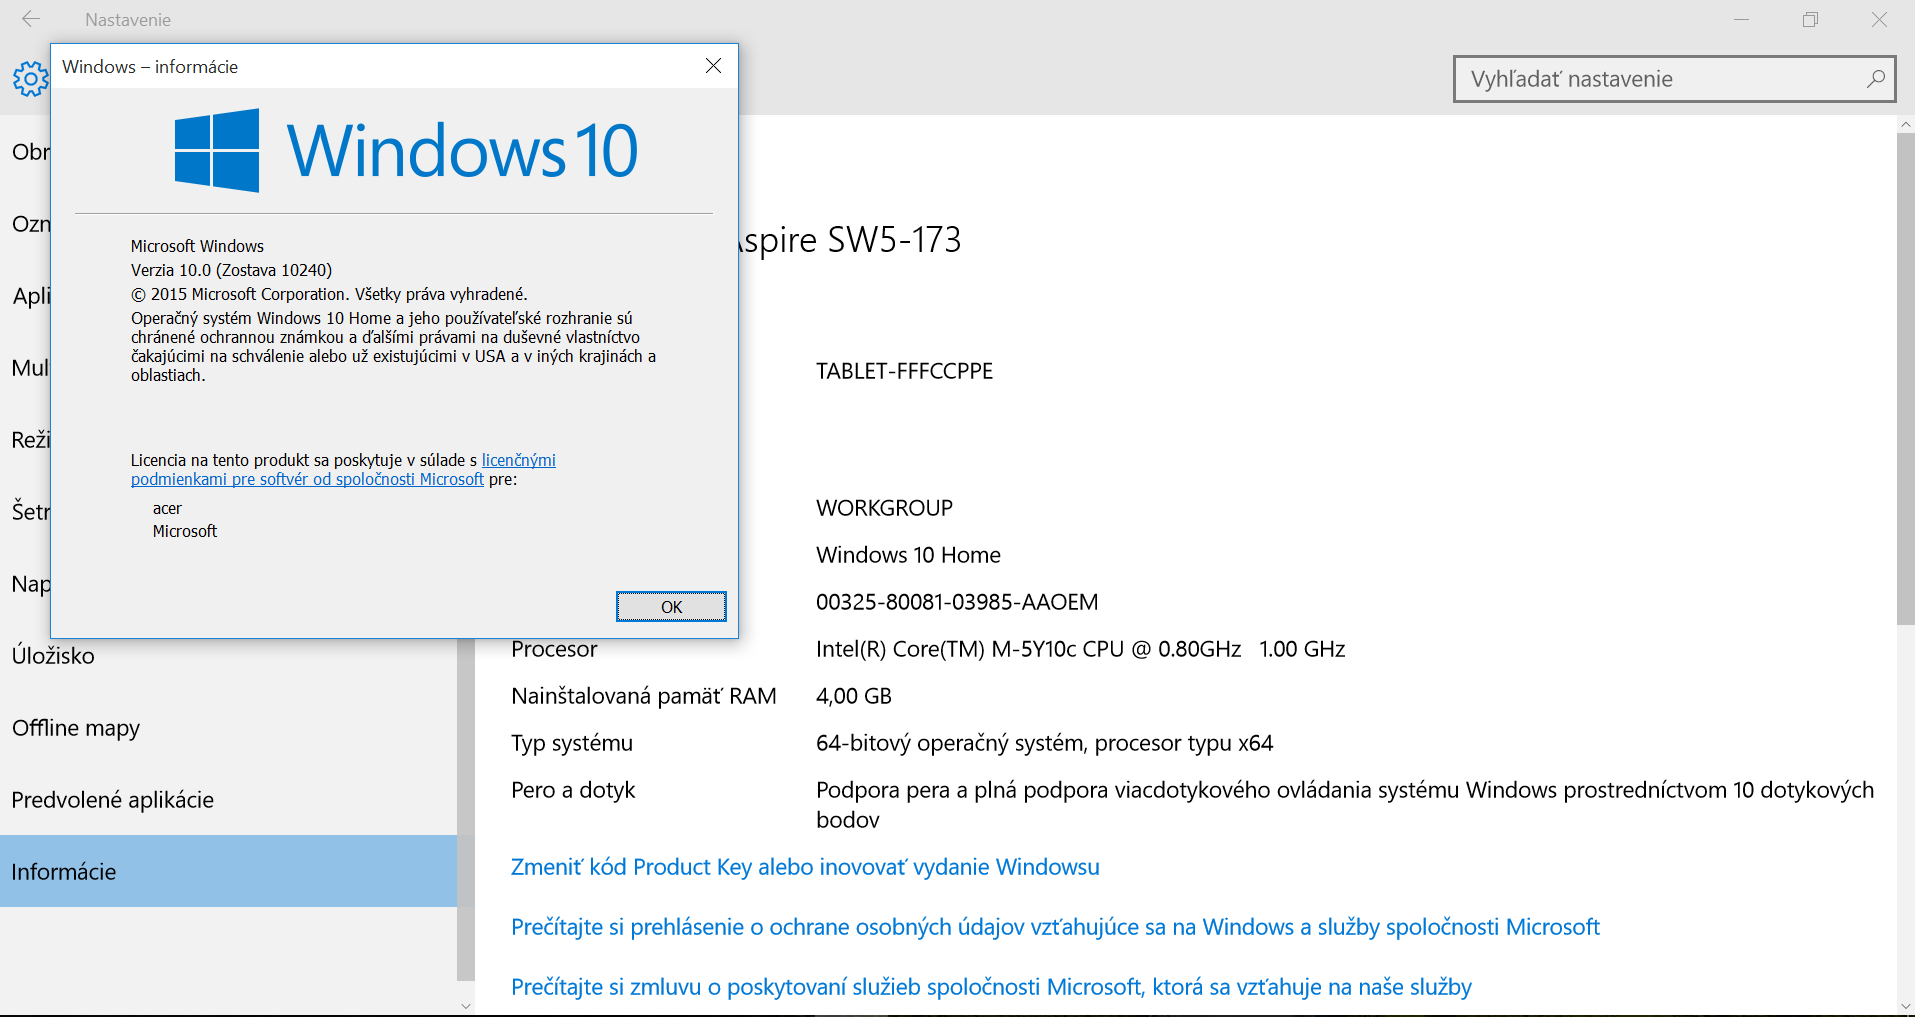
Task: Click OK in the Windows information dialog
Action: click(671, 607)
